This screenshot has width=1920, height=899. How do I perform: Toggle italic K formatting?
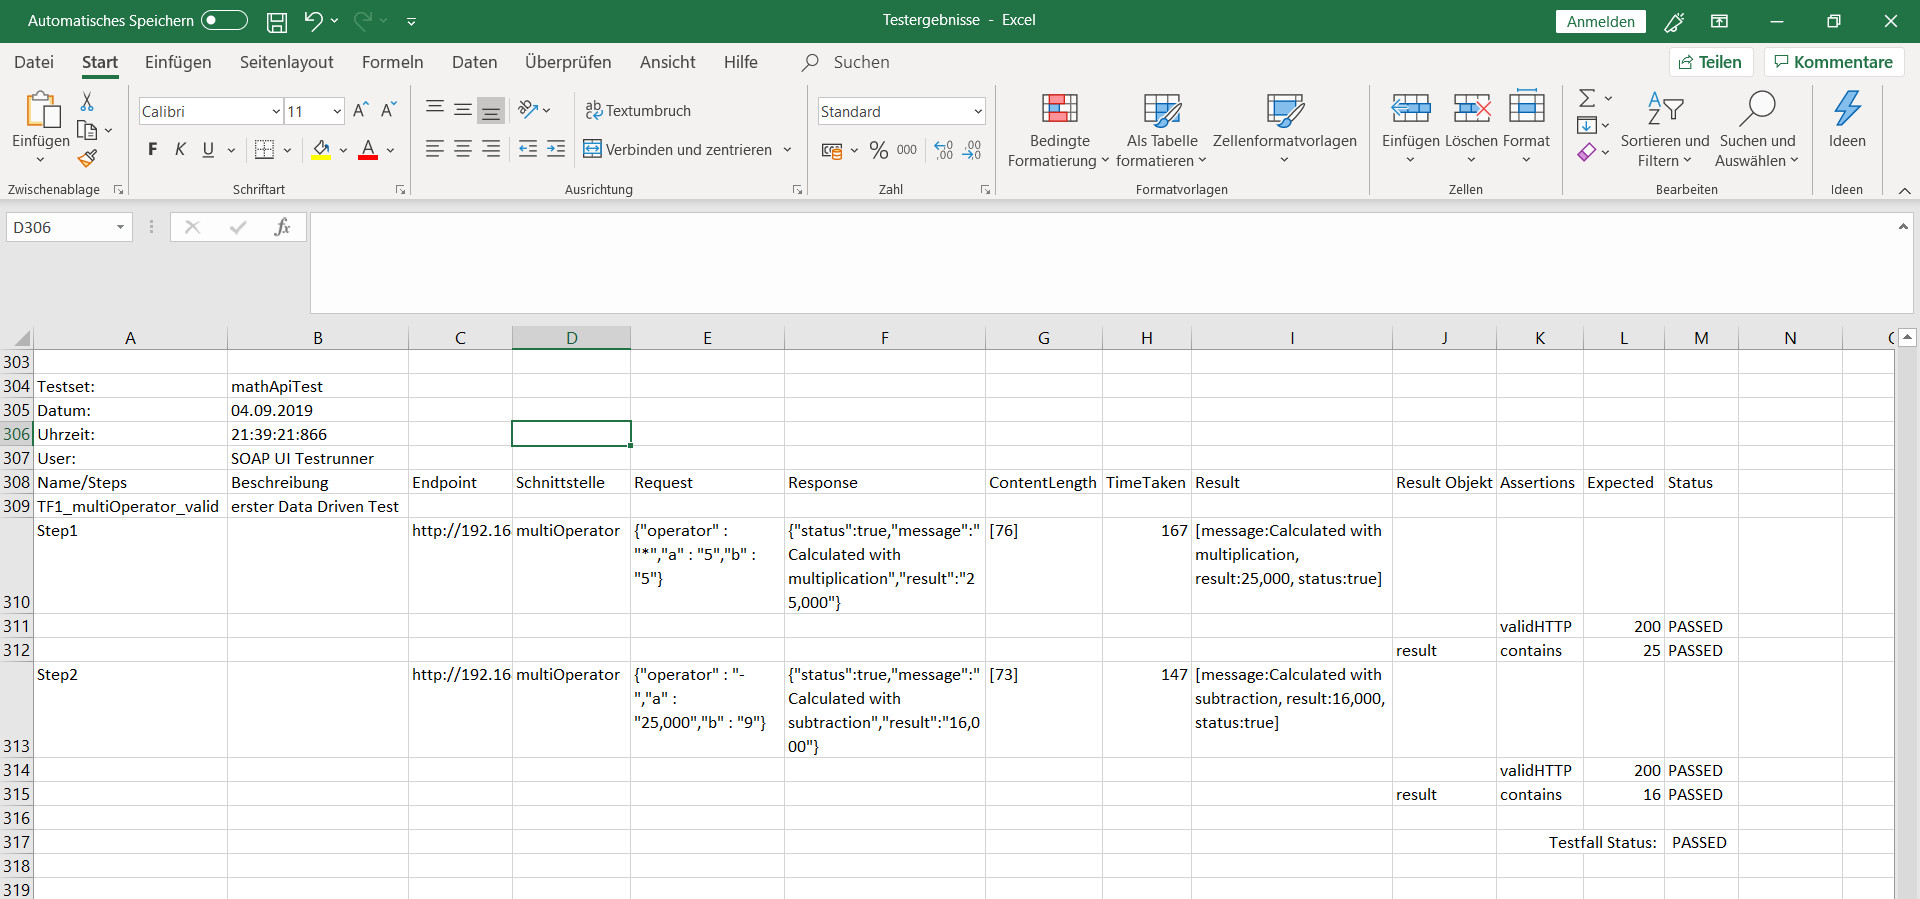point(180,150)
